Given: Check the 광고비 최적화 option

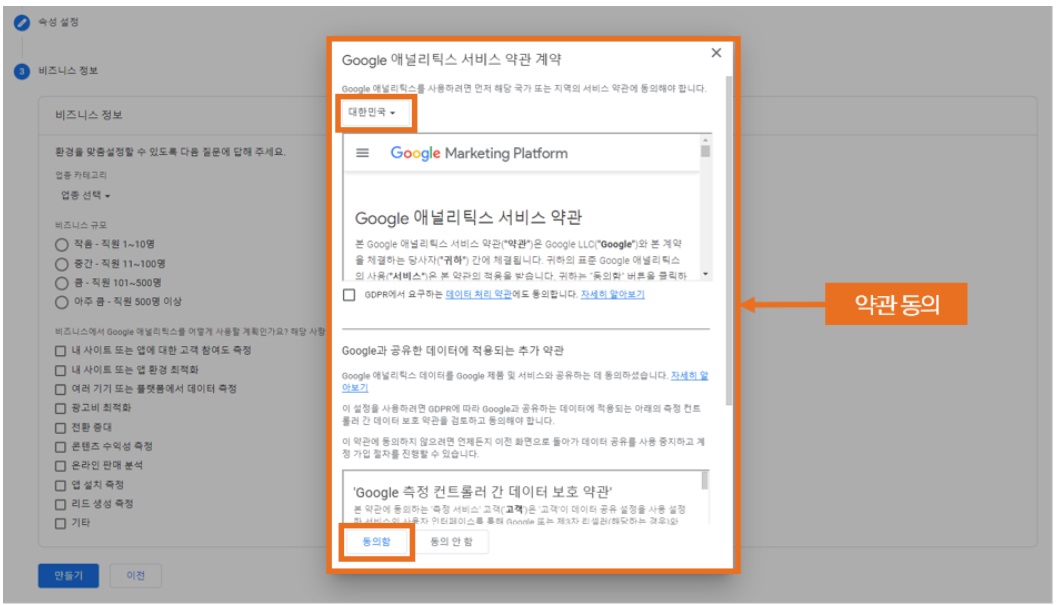Looking at the screenshot, I should click(x=61, y=408).
